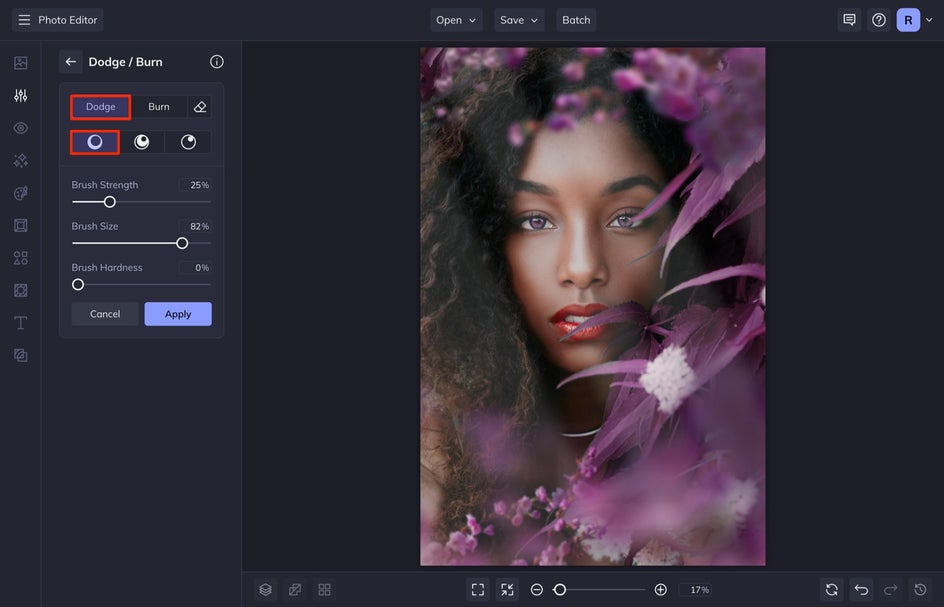Open the history clock icon

tap(920, 590)
